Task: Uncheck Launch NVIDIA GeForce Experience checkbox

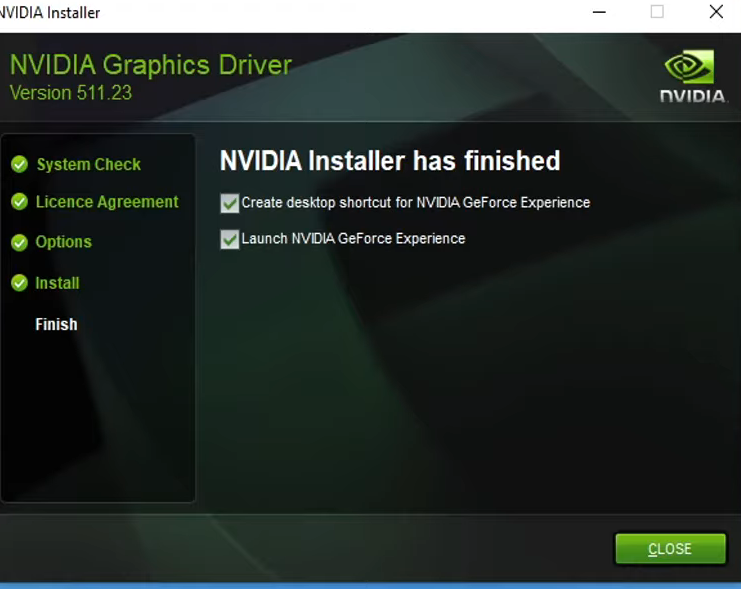Action: (230, 239)
